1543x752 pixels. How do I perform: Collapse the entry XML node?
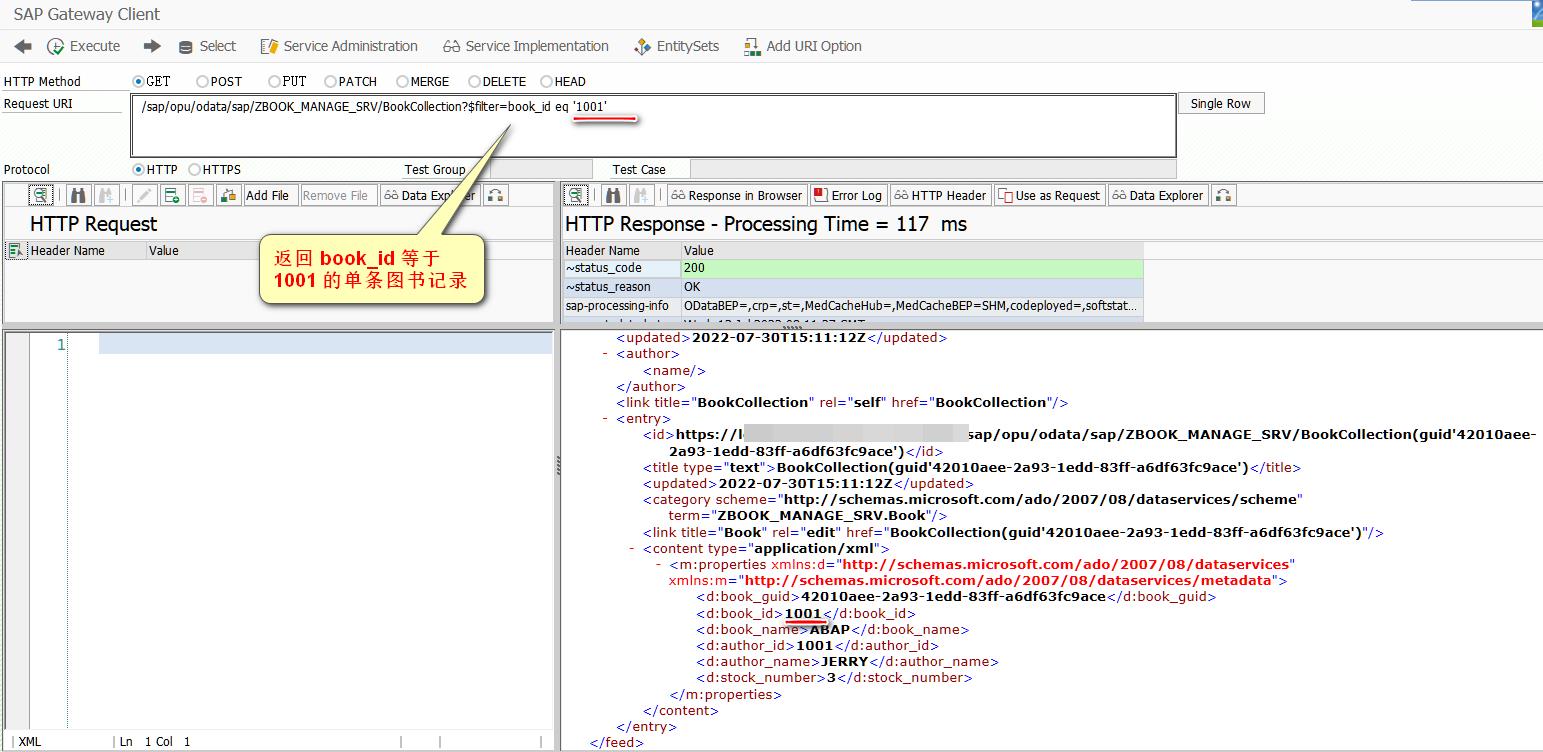606,419
